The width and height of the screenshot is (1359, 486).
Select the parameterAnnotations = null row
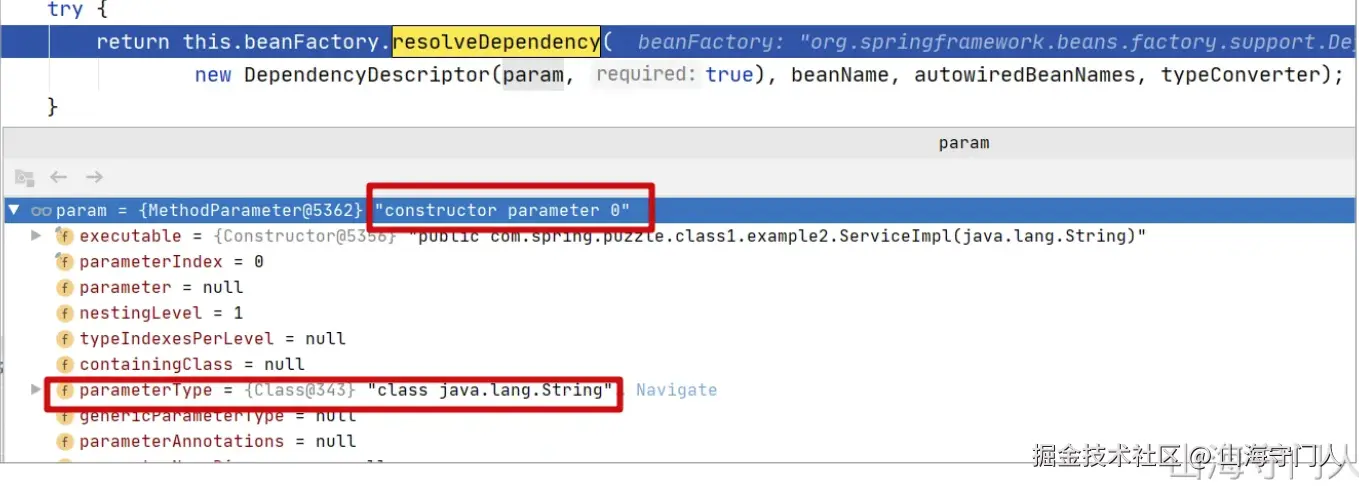point(679,441)
